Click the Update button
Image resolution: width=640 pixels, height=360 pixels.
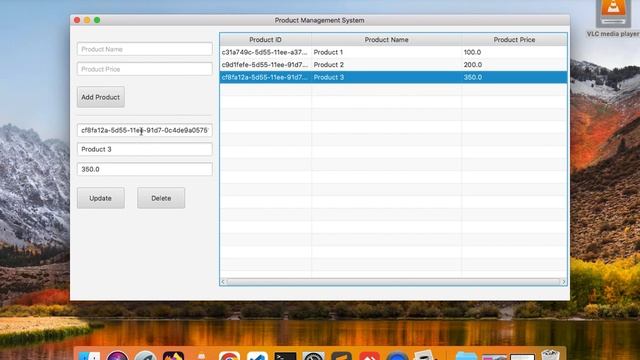[100, 198]
